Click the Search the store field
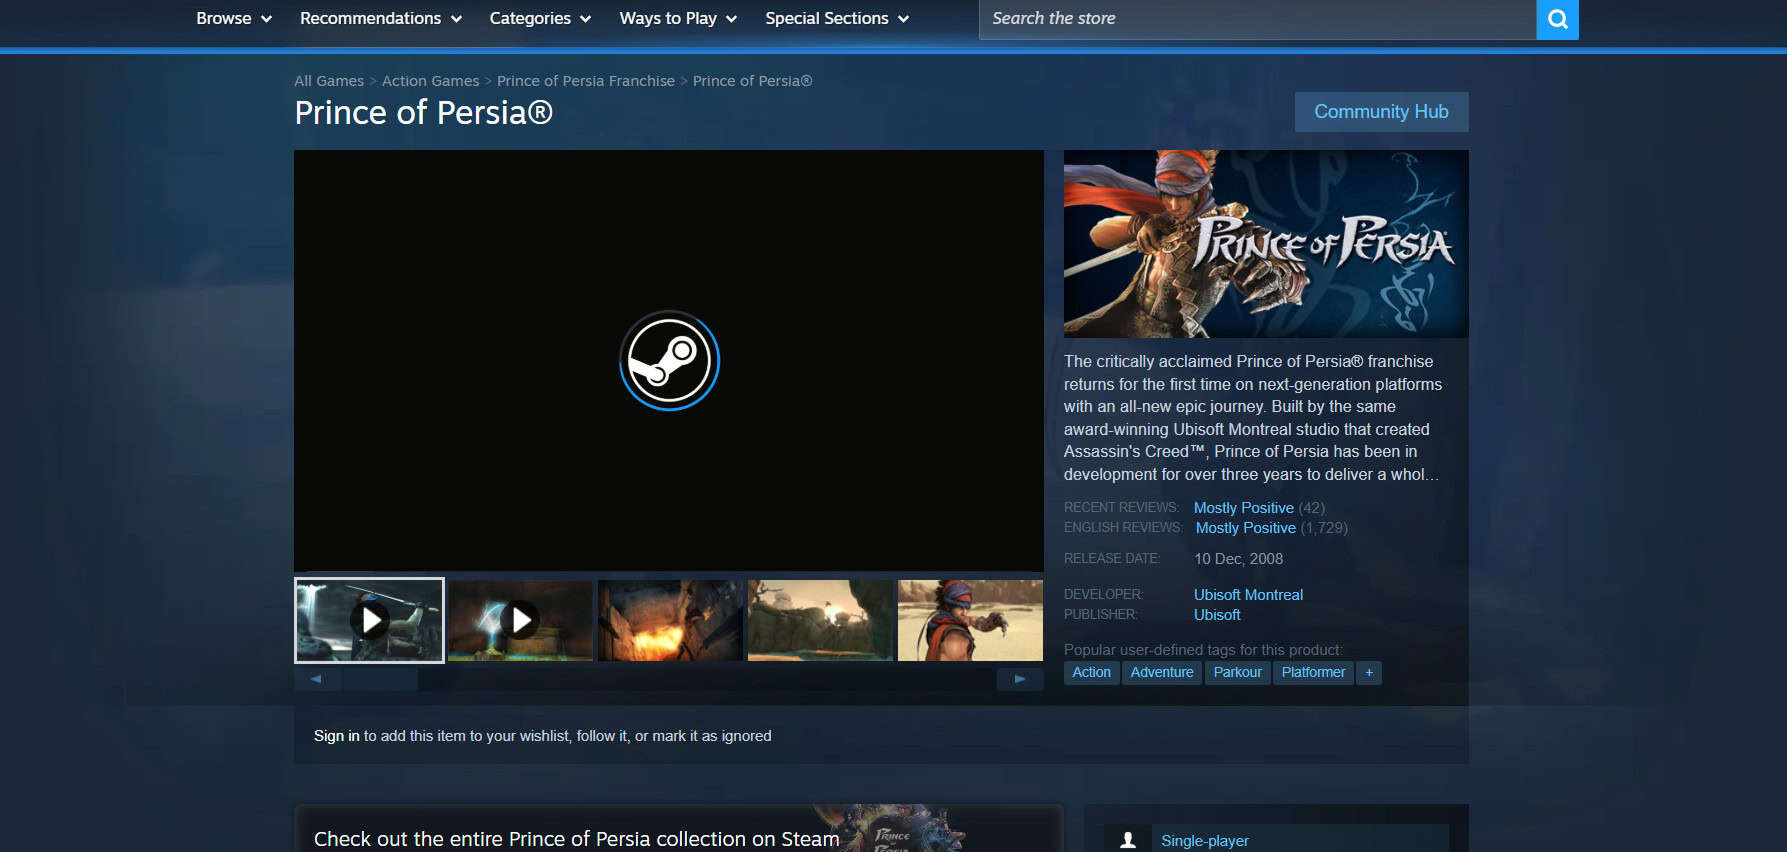1787x852 pixels. coord(1255,19)
